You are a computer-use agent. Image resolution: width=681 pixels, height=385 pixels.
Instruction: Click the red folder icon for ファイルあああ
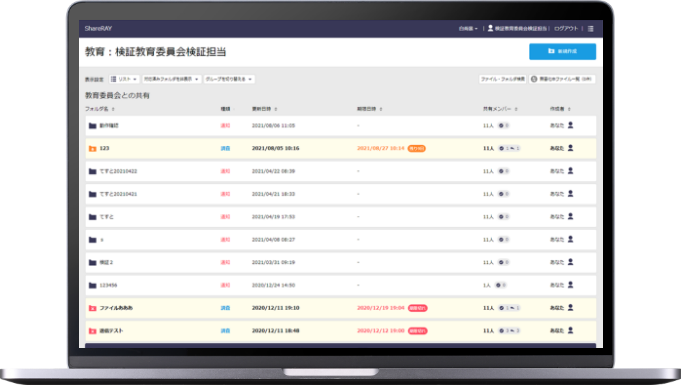coord(93,308)
